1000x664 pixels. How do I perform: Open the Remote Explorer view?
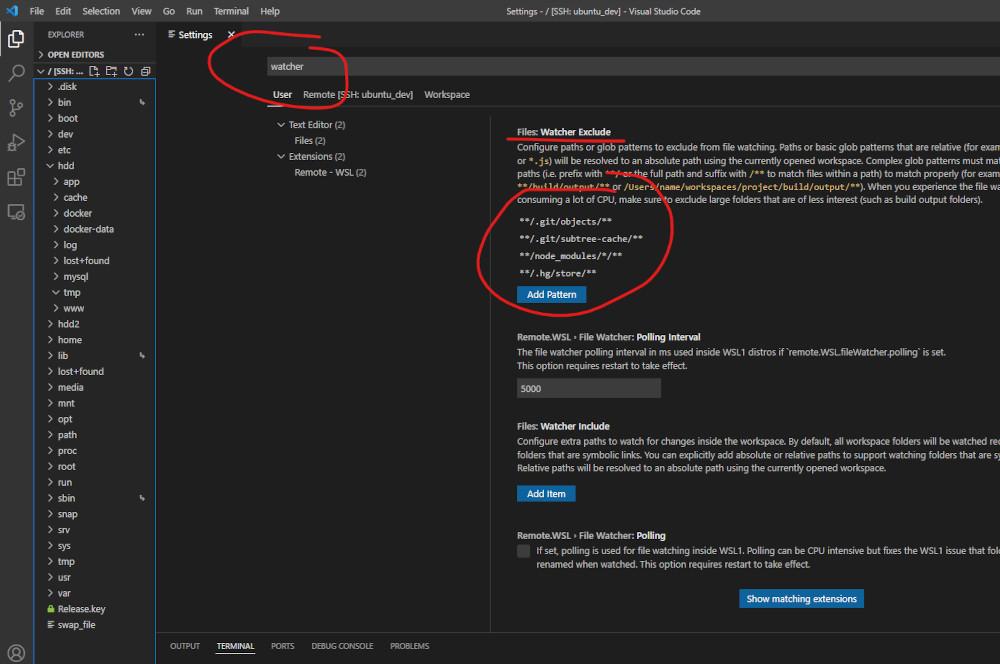click(x=16, y=212)
